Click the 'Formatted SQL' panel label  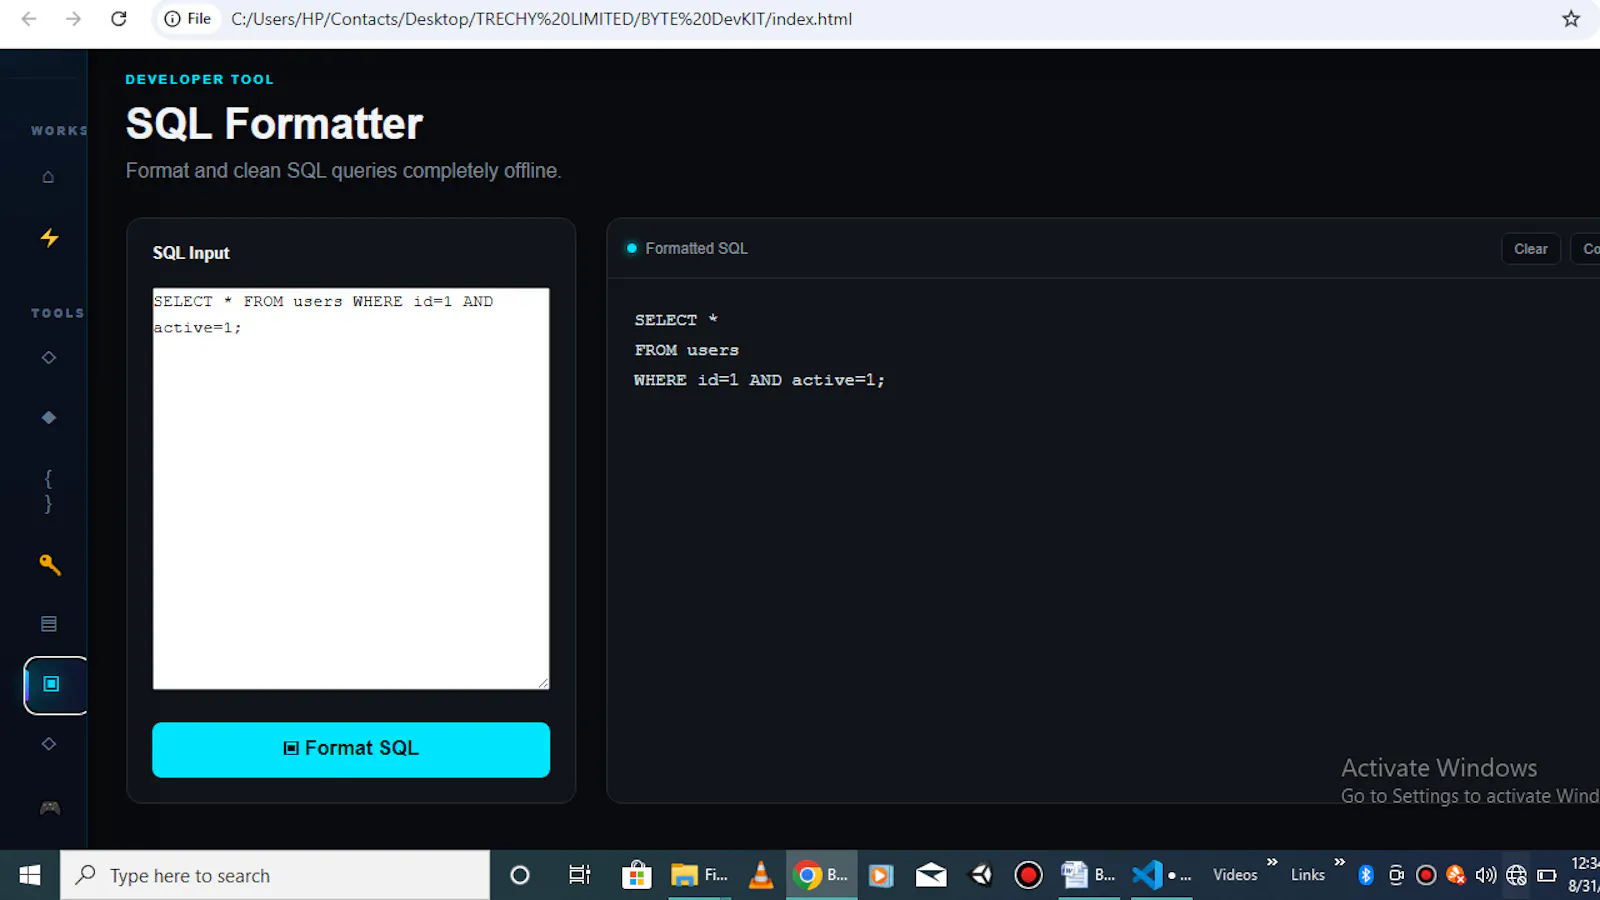696,248
